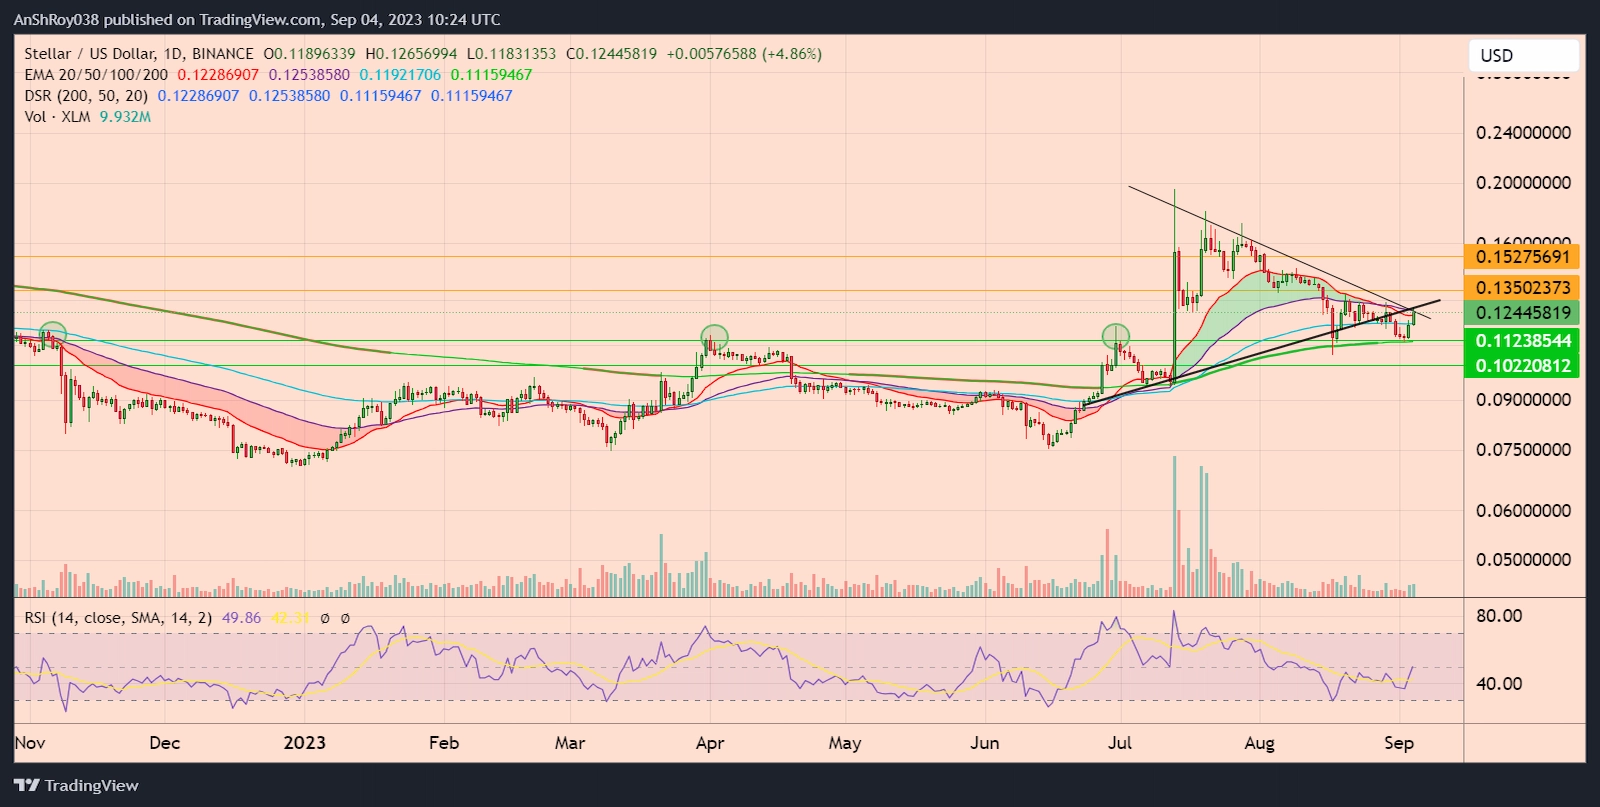Click the 0.09000000 price axis tick
Screen dimensions: 1600x807
pos(1523,400)
